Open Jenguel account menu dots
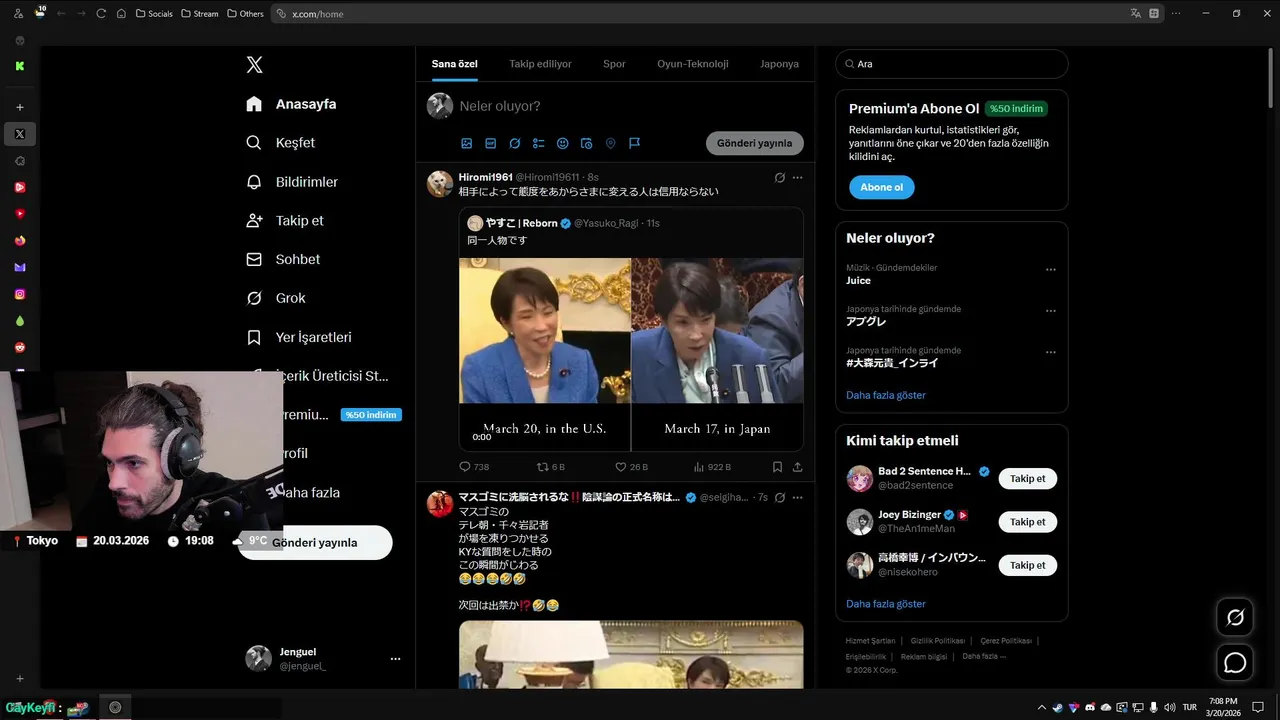The image size is (1280, 720). 395,659
